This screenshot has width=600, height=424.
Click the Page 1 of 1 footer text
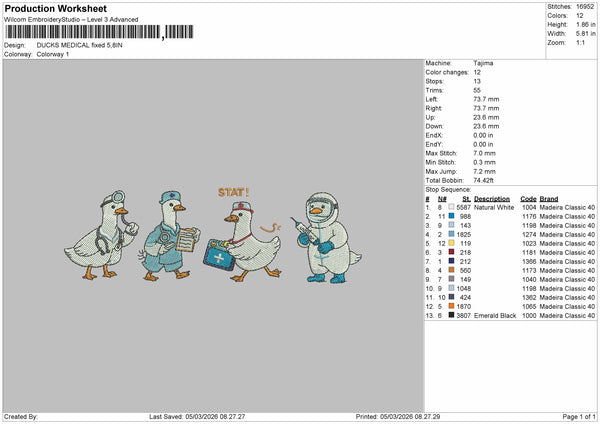[579, 416]
